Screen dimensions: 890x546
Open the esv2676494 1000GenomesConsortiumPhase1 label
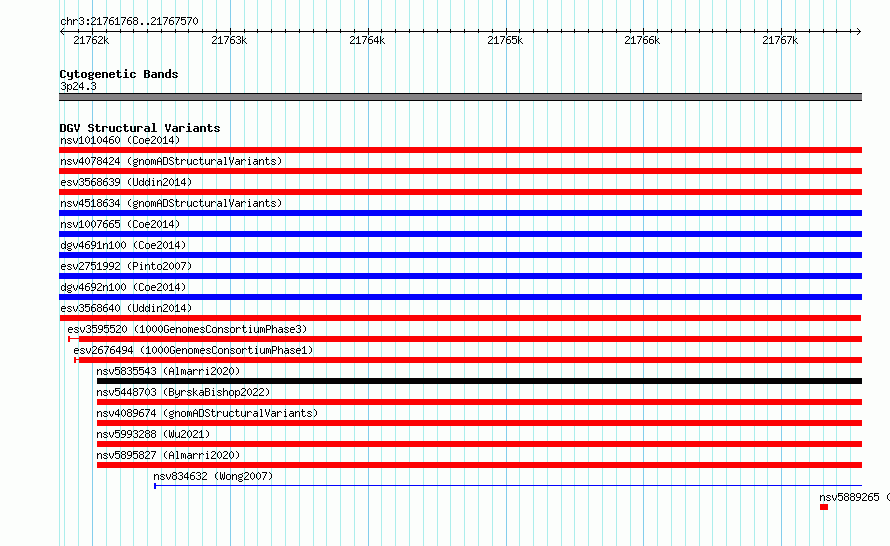point(193,350)
